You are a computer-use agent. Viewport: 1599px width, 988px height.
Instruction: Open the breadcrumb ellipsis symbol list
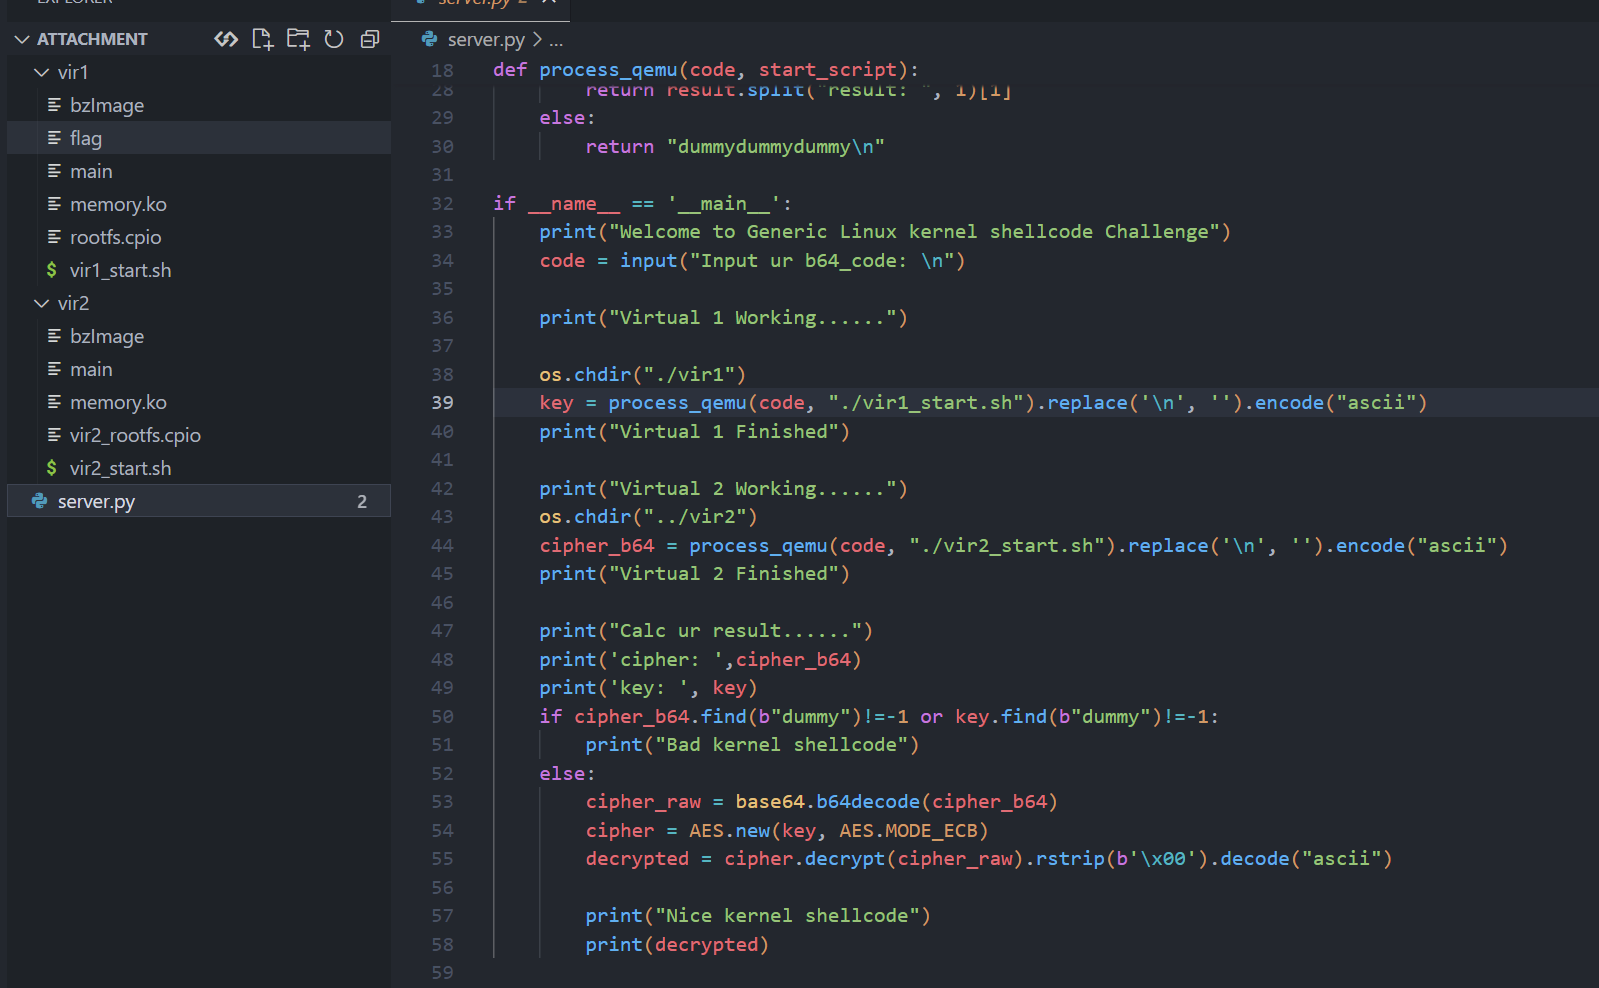[x=556, y=40]
